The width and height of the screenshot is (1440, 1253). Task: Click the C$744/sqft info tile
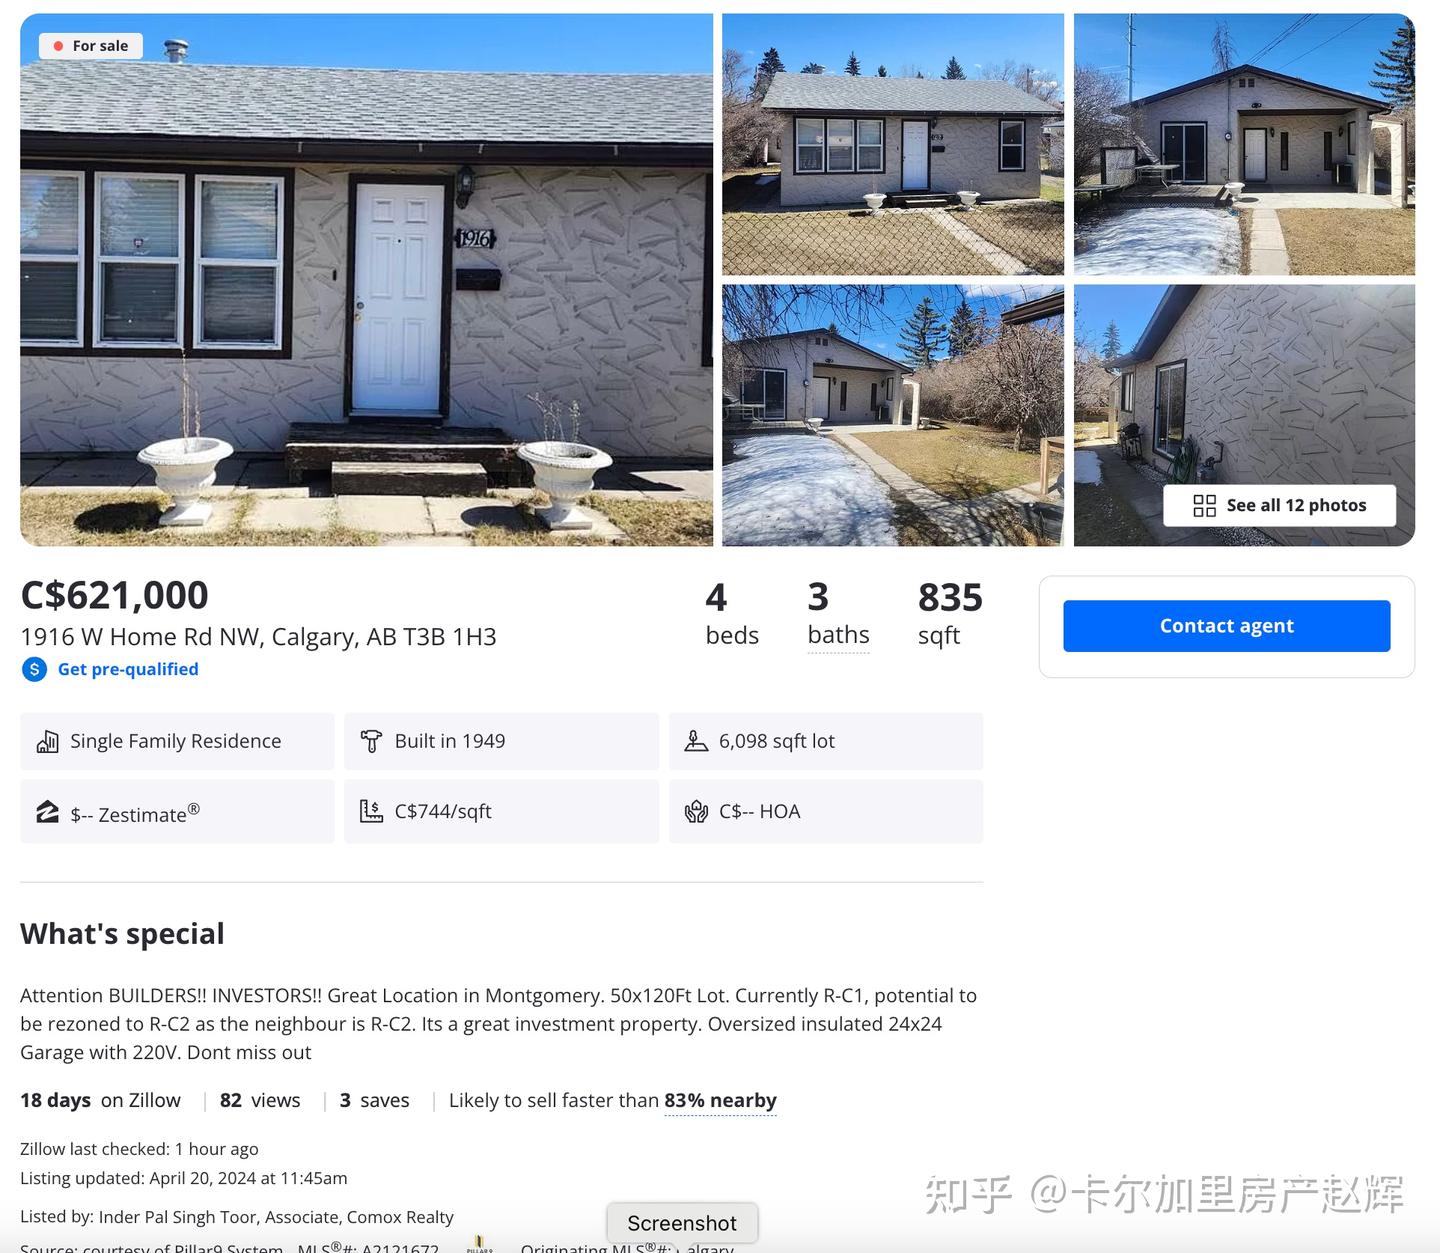501,811
